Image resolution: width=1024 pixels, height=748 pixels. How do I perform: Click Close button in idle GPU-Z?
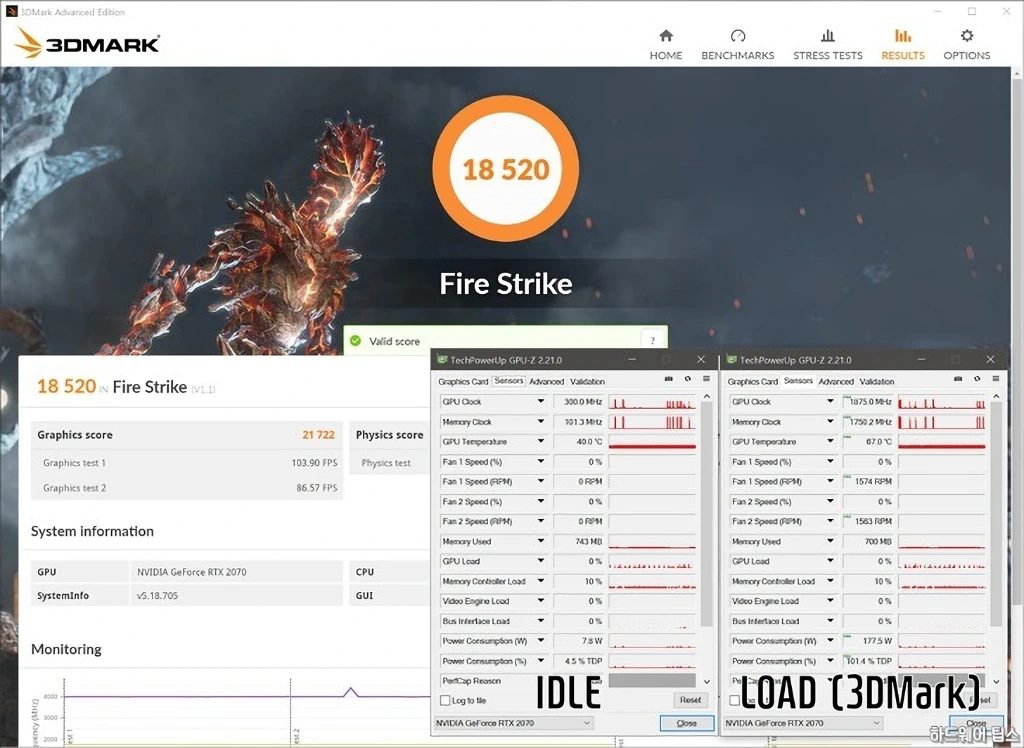coord(686,723)
